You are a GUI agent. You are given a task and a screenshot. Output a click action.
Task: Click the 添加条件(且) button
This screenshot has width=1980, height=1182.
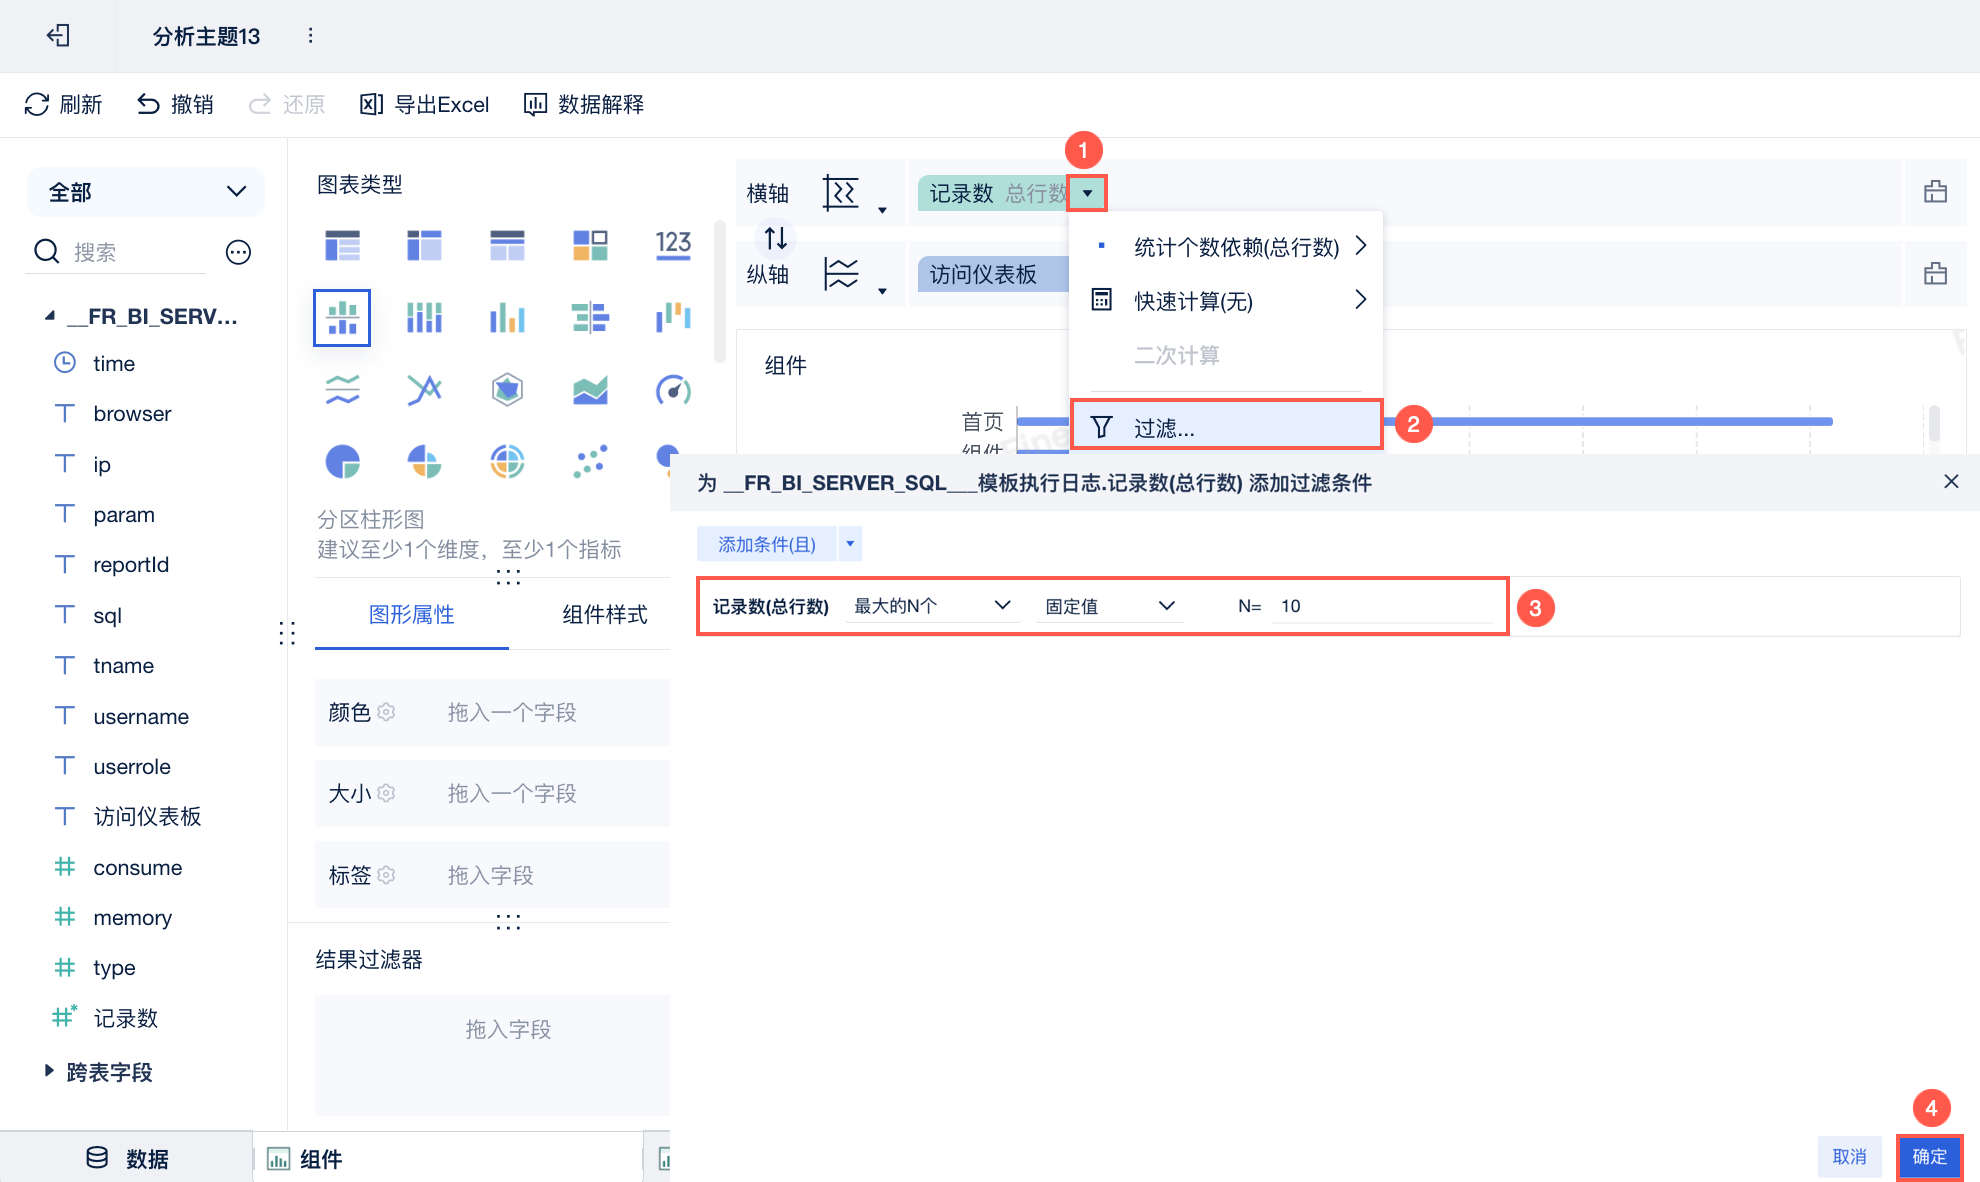(767, 544)
